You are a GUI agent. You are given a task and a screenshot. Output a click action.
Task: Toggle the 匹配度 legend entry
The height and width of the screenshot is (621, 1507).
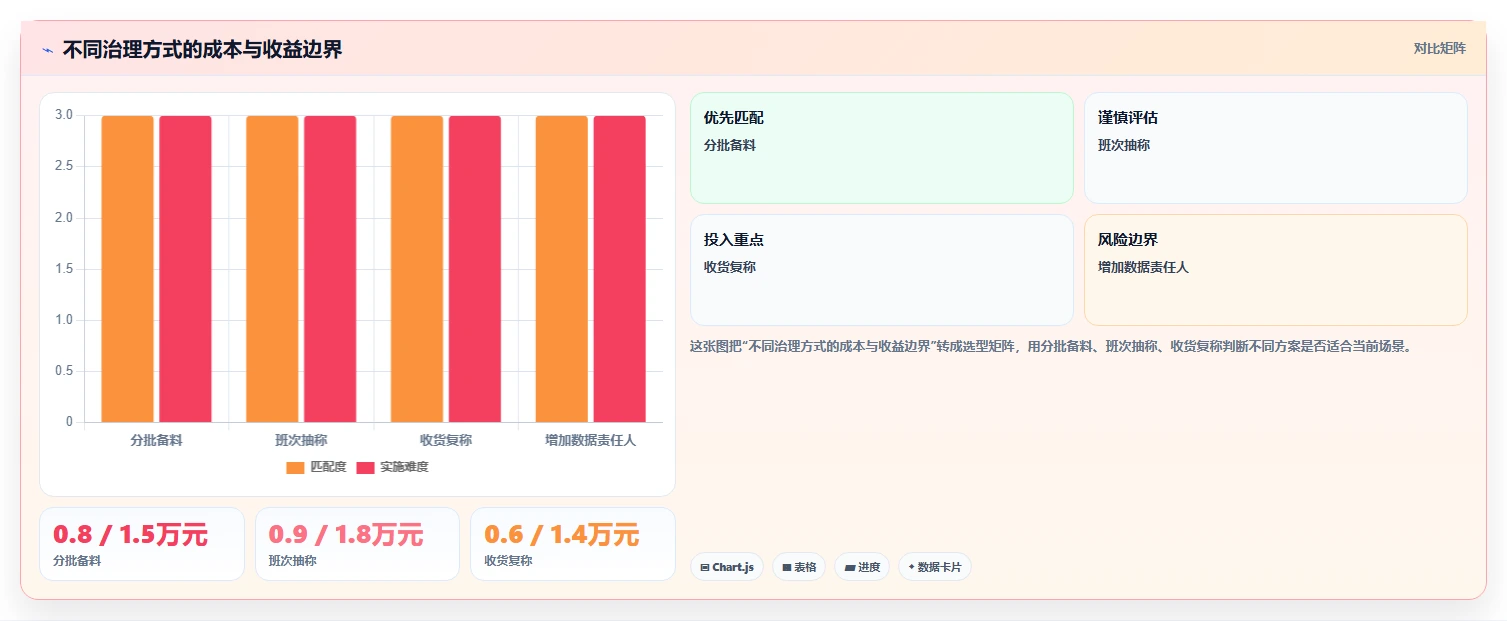point(316,467)
